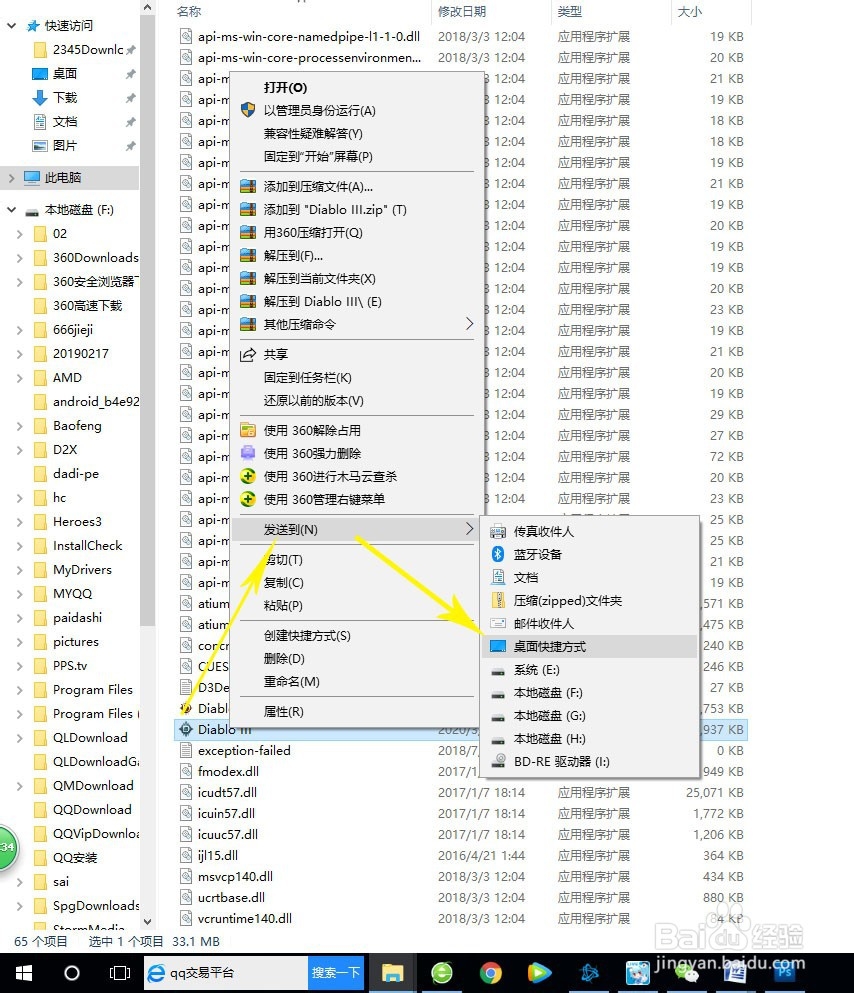Collapse the Local Disk (F:) node
Screen dimensions: 854x993
click(11, 210)
